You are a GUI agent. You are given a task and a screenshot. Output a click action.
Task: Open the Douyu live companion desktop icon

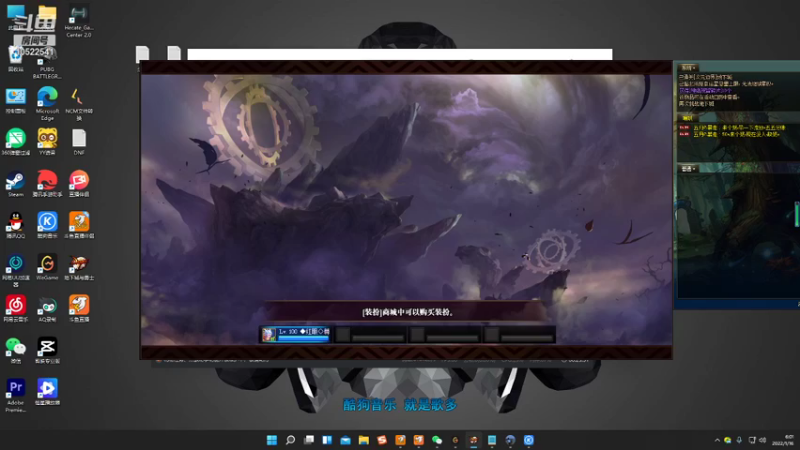tap(79, 226)
